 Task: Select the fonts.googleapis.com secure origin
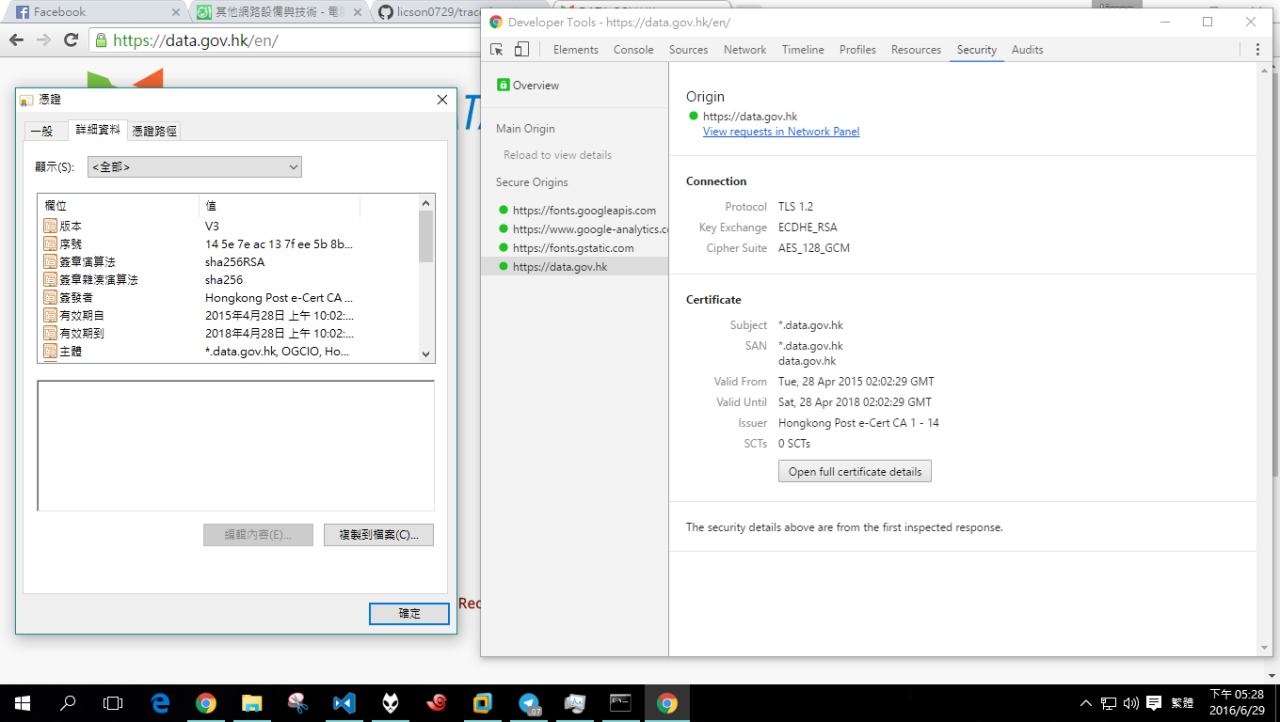tap(584, 210)
